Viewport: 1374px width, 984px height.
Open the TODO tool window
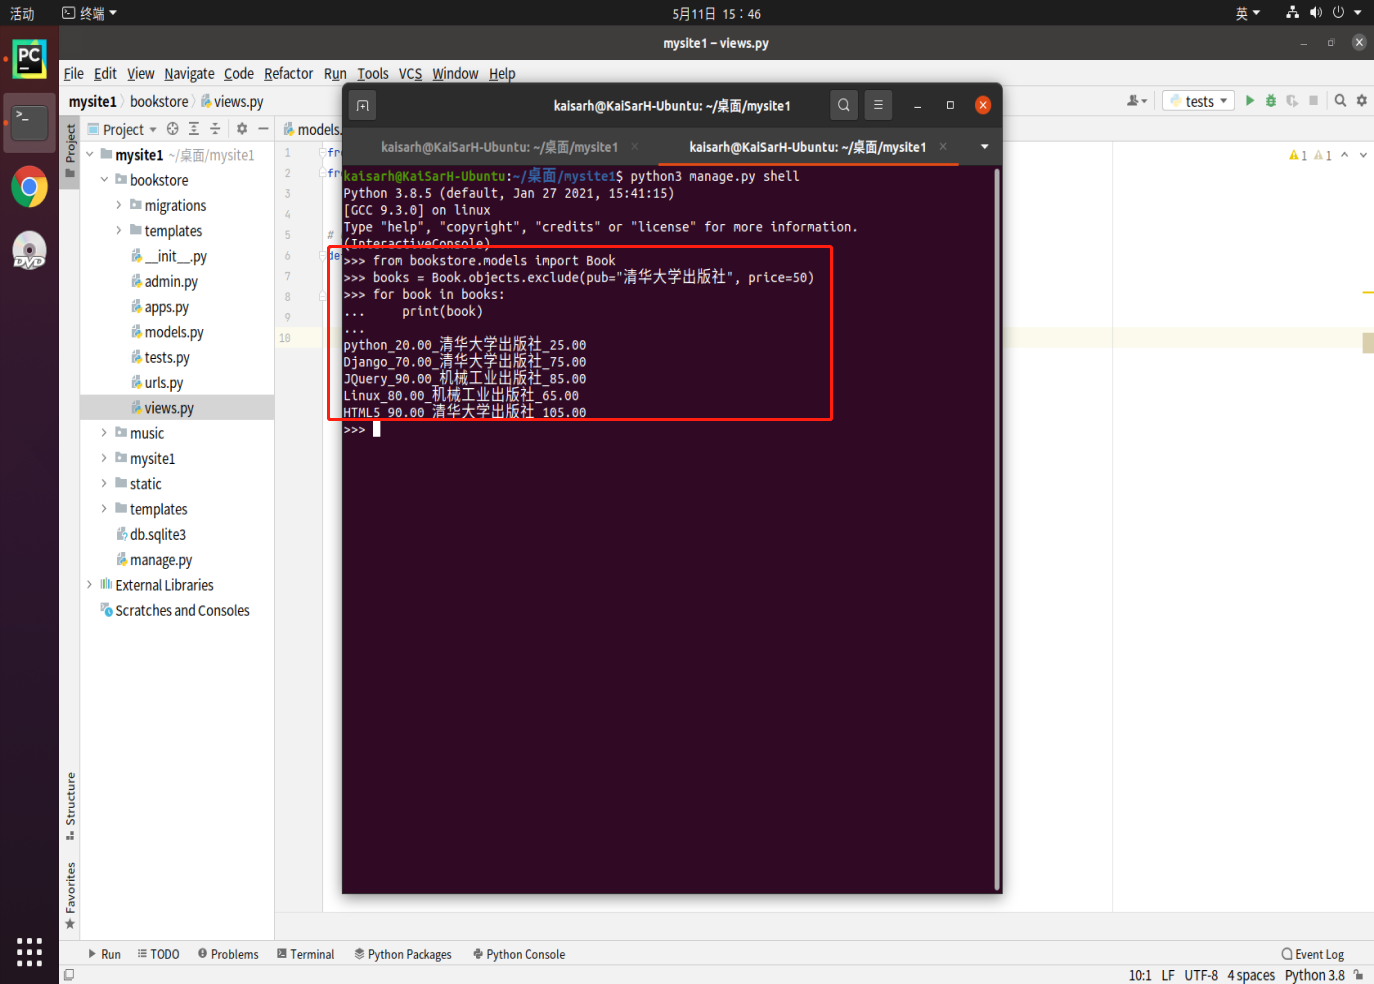point(158,954)
